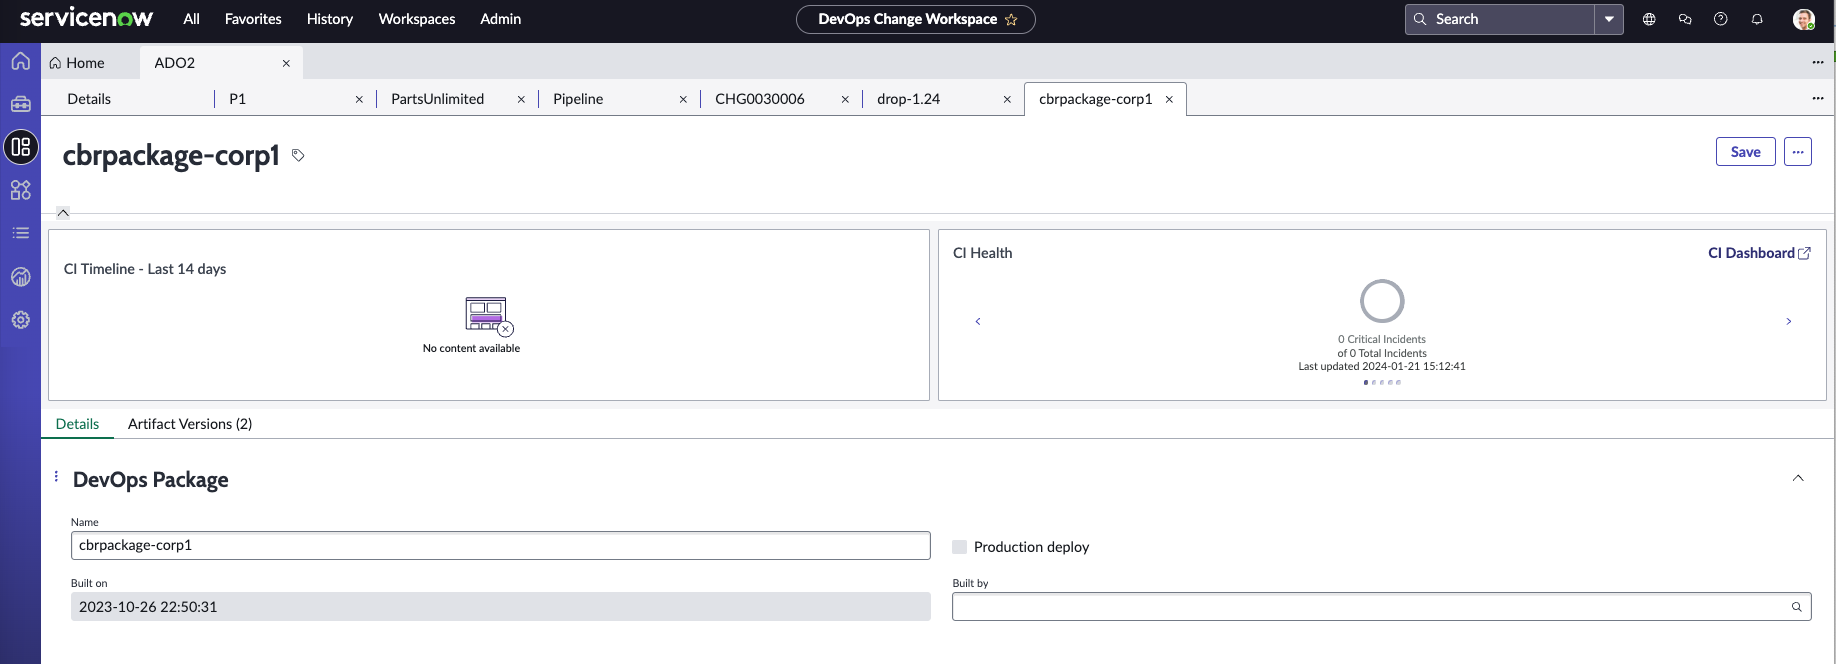The image size is (1836, 664).
Task: Open the user avatar profile menu
Action: (1804, 19)
